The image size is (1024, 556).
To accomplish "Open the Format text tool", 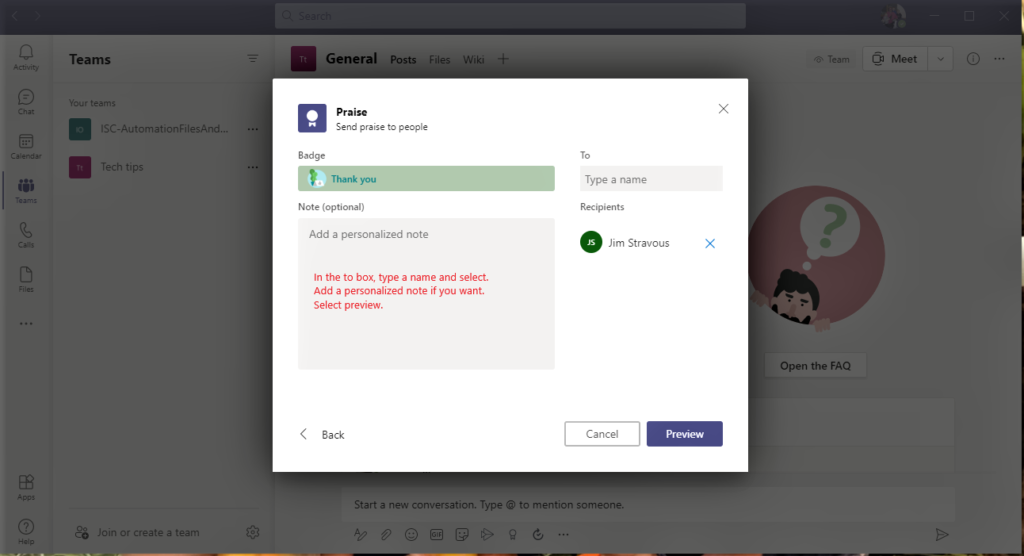I will [x=360, y=534].
